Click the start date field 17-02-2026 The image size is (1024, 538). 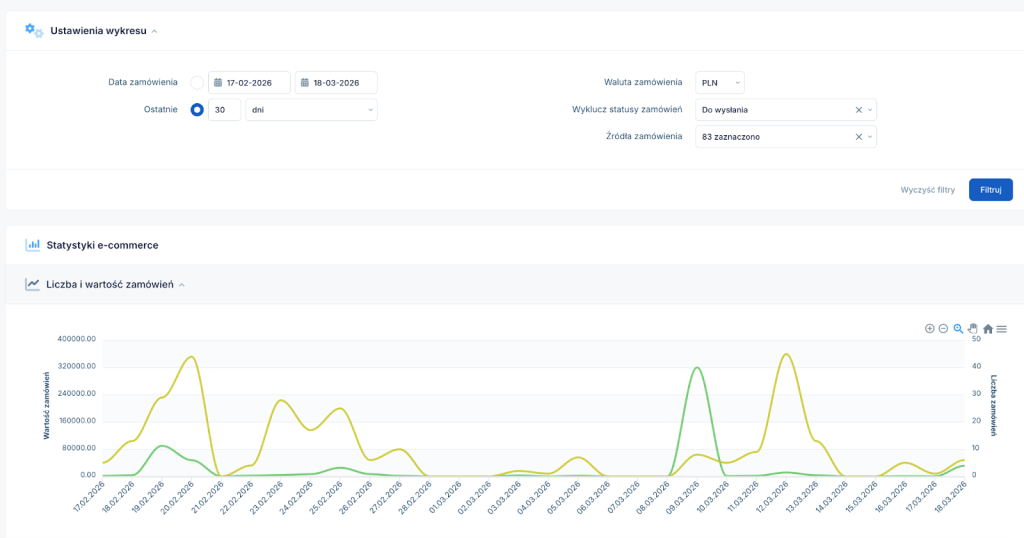point(249,83)
